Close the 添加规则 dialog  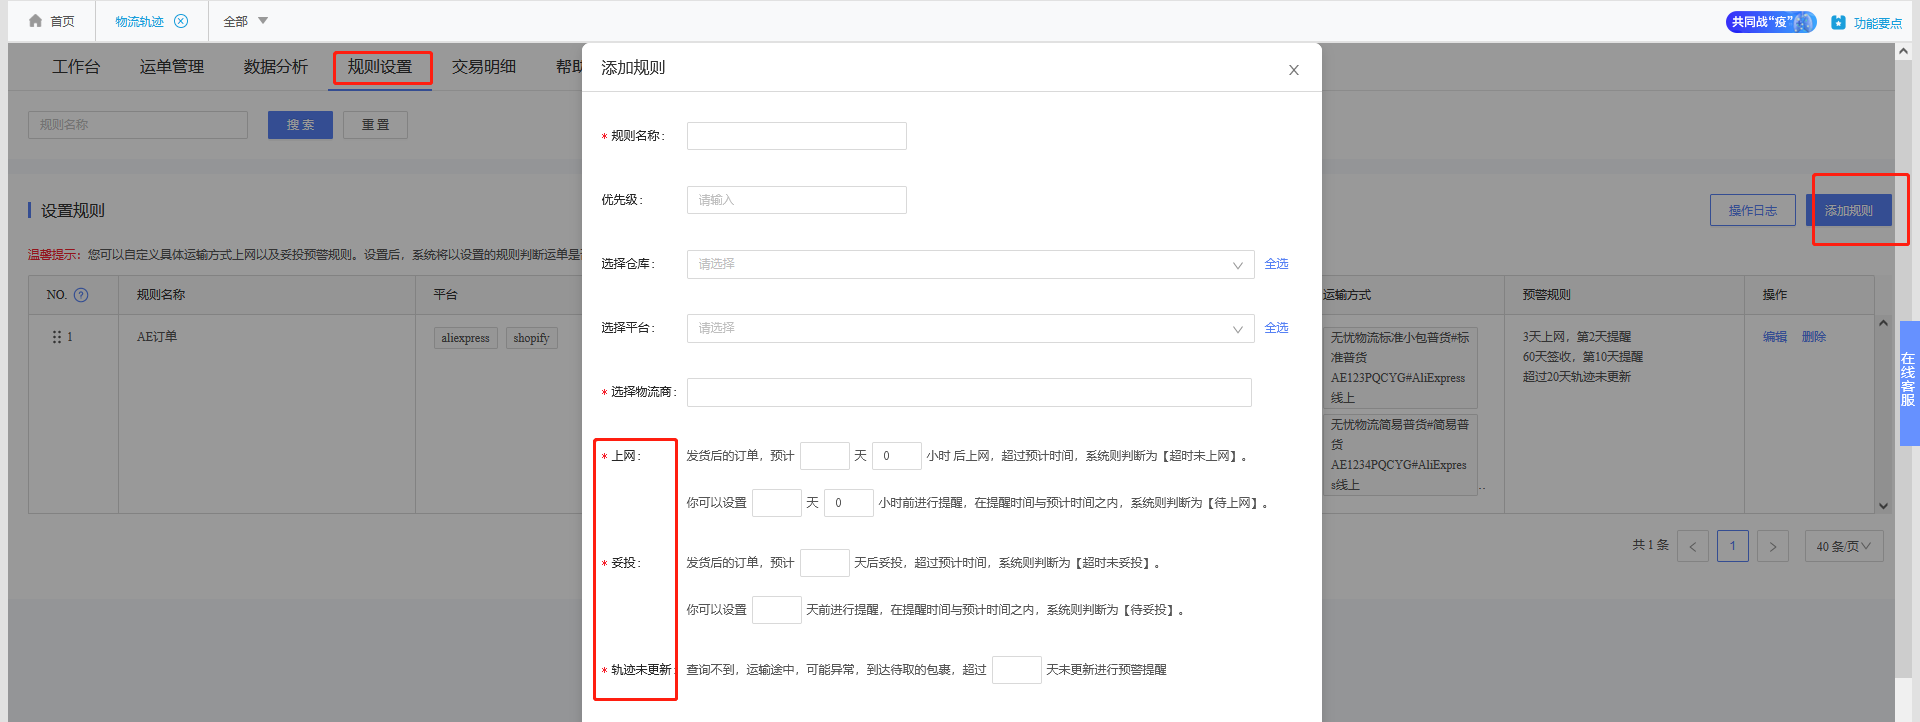click(1293, 70)
